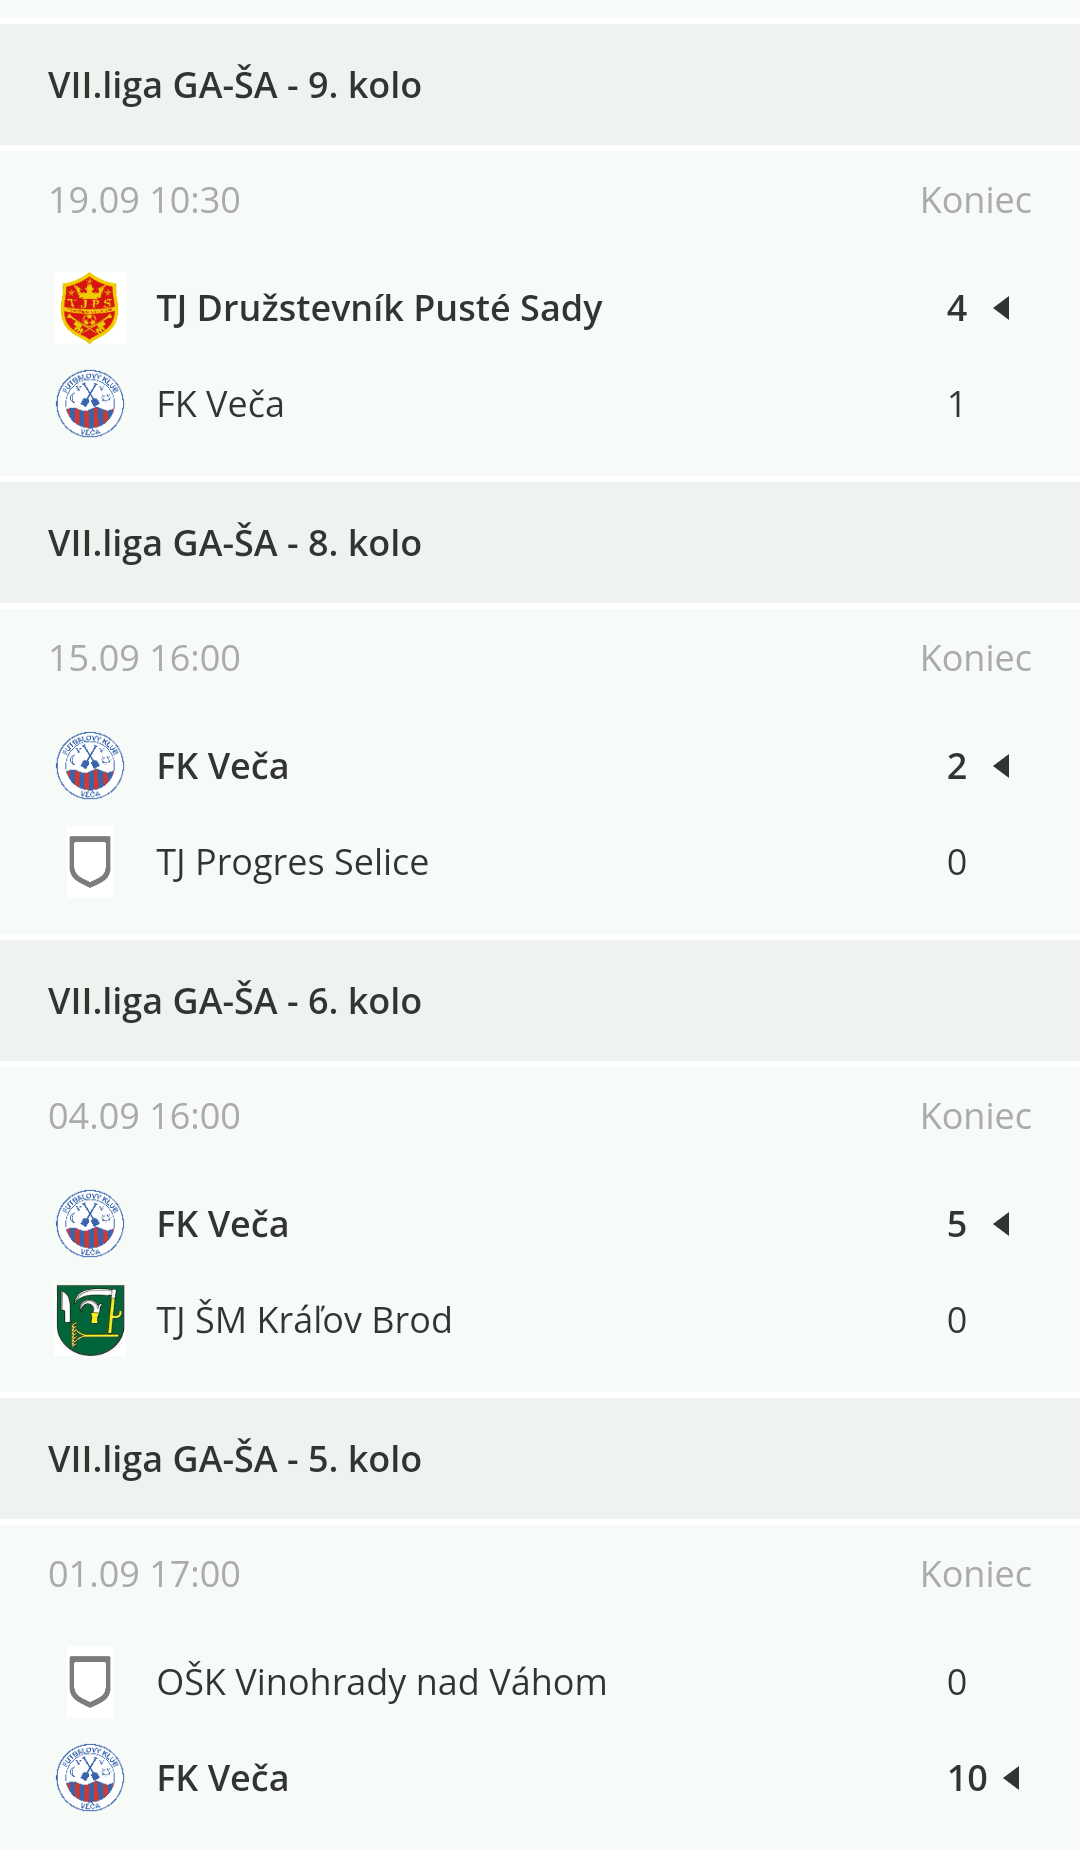
Task: Open OŠK Vinohrady nad Váhom team name
Action: pyautogui.click(x=381, y=1682)
